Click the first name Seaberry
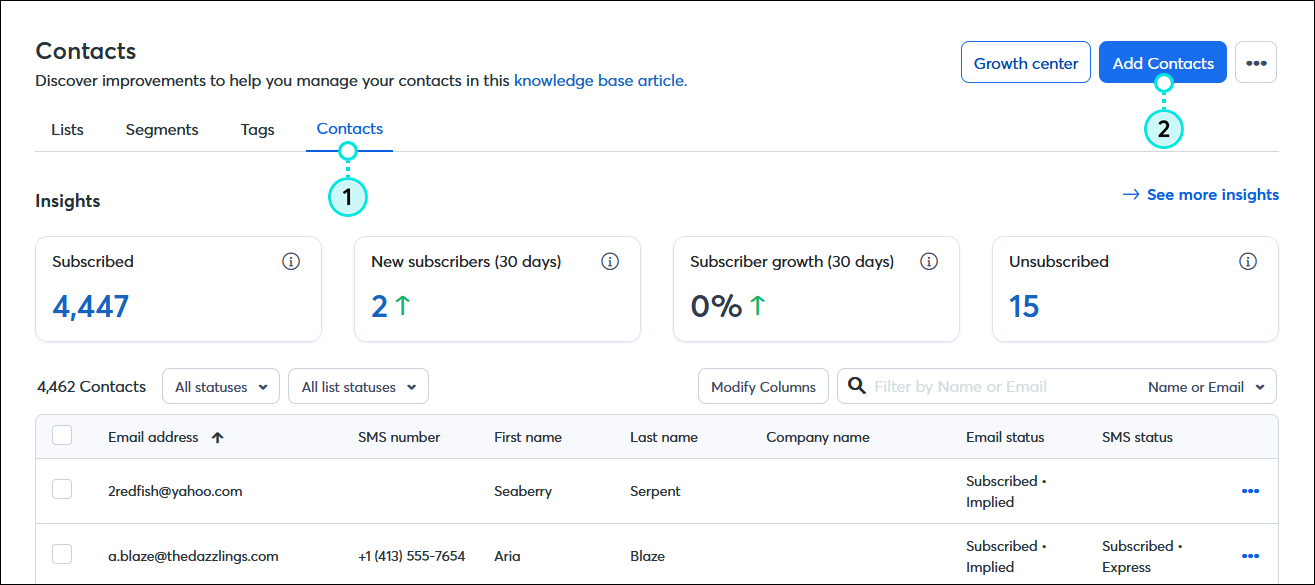1315x585 pixels. tap(523, 491)
